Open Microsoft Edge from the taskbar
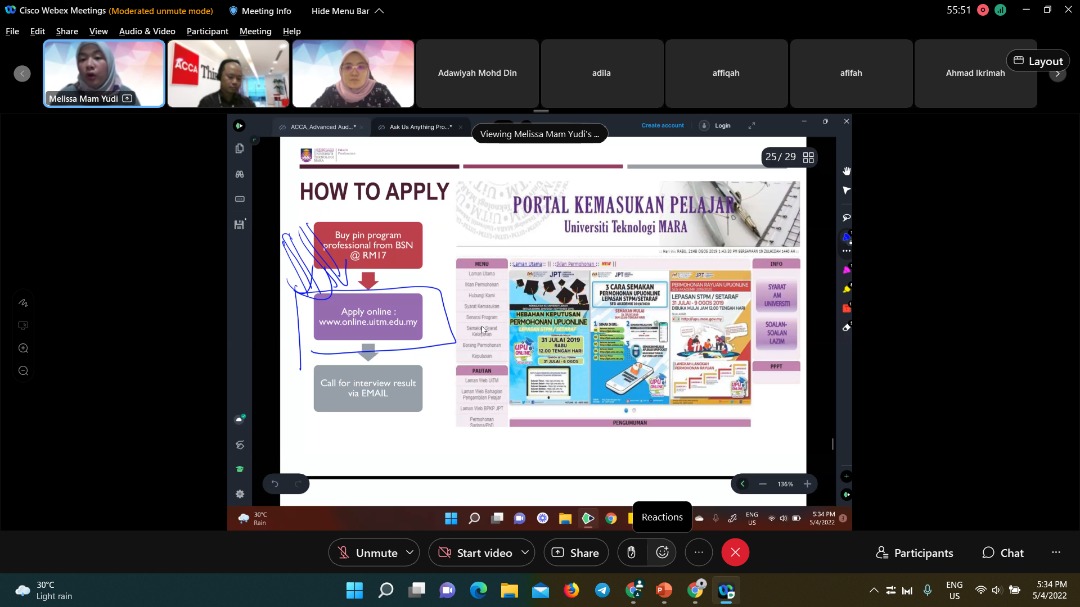This screenshot has height=607, width=1080. pos(479,590)
